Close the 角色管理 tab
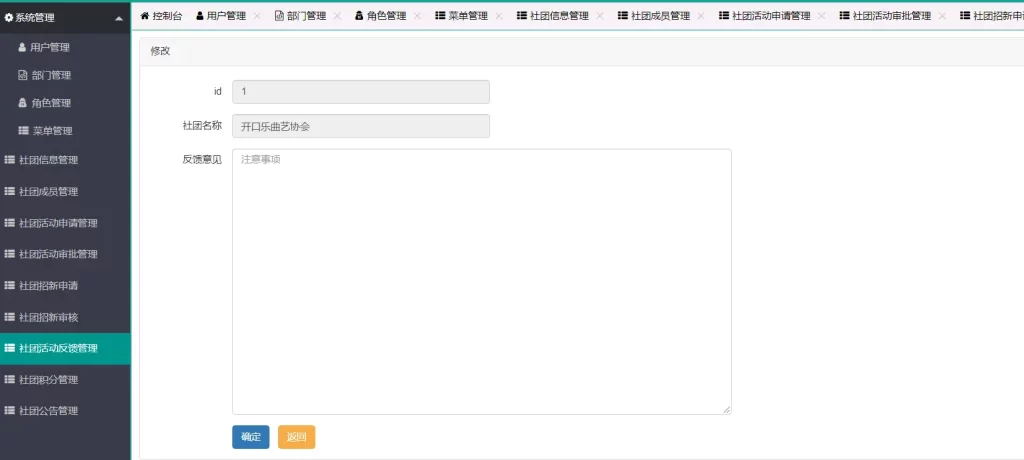1024x460 pixels. [417, 16]
